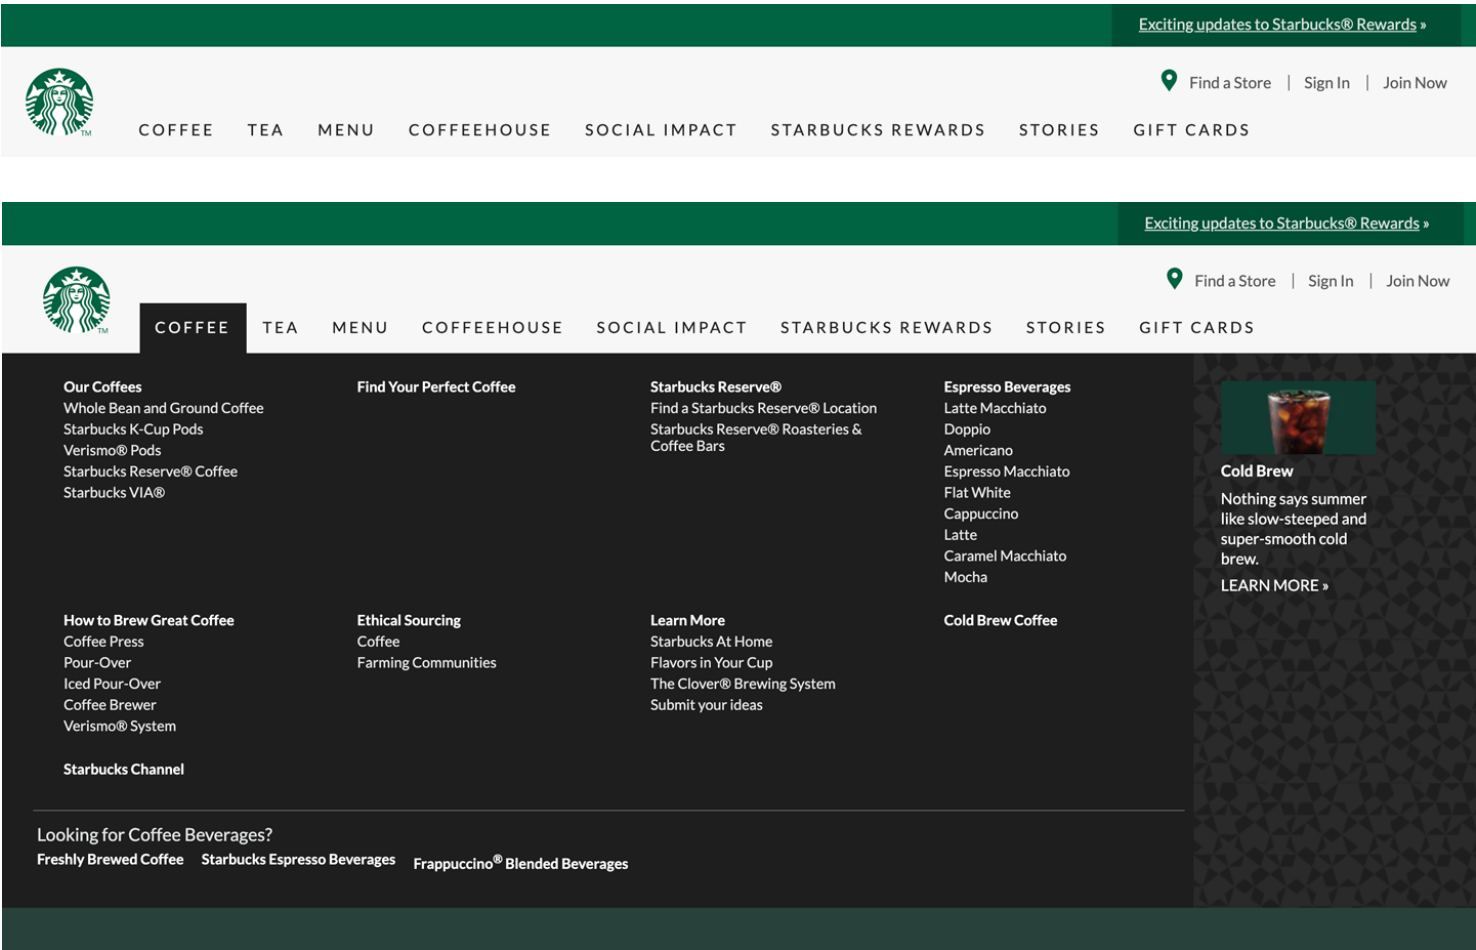Open Starbucks At Home link
Screen dimensions: 1476x950
pos(711,641)
